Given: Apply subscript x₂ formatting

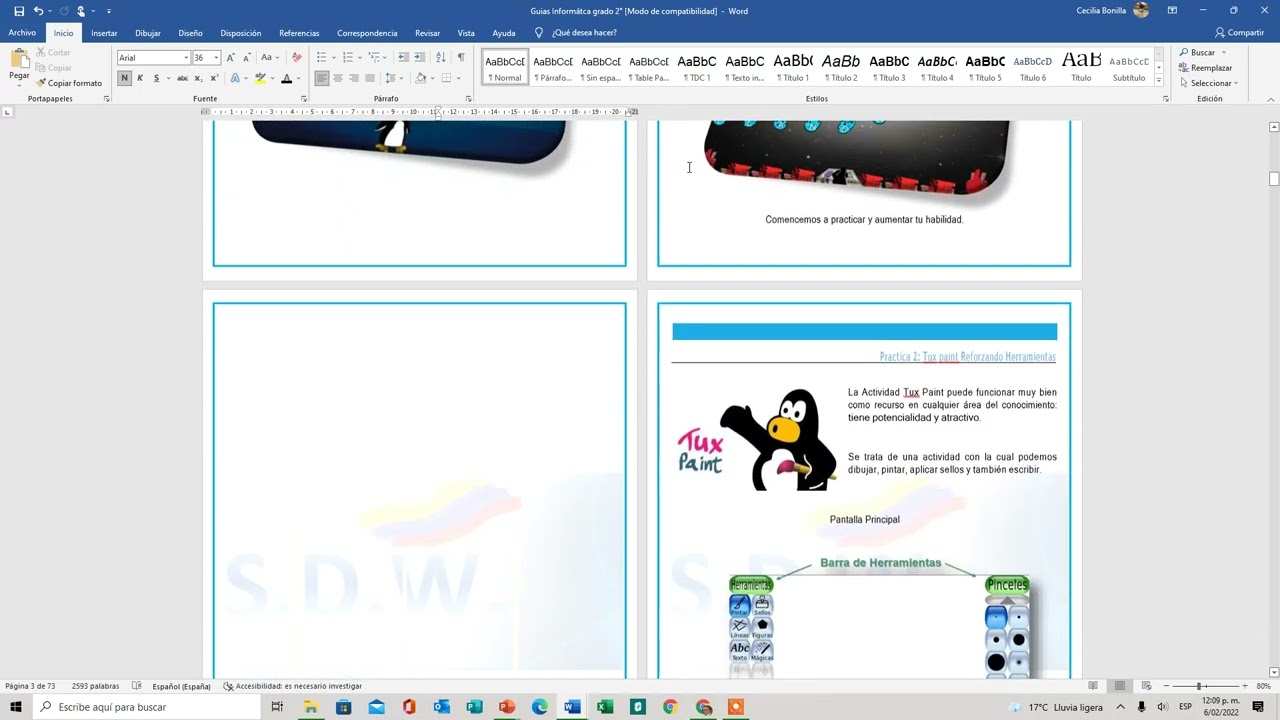Looking at the screenshot, I should [x=198, y=78].
